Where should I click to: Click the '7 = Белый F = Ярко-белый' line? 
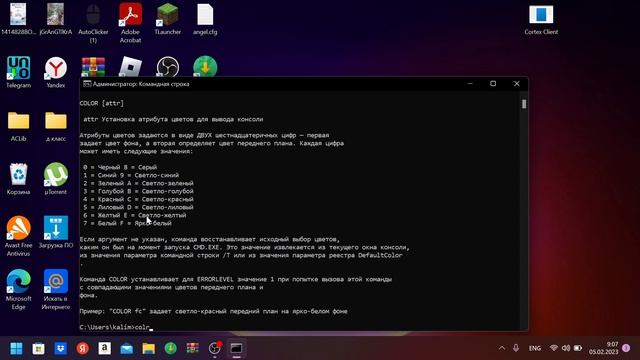point(127,223)
